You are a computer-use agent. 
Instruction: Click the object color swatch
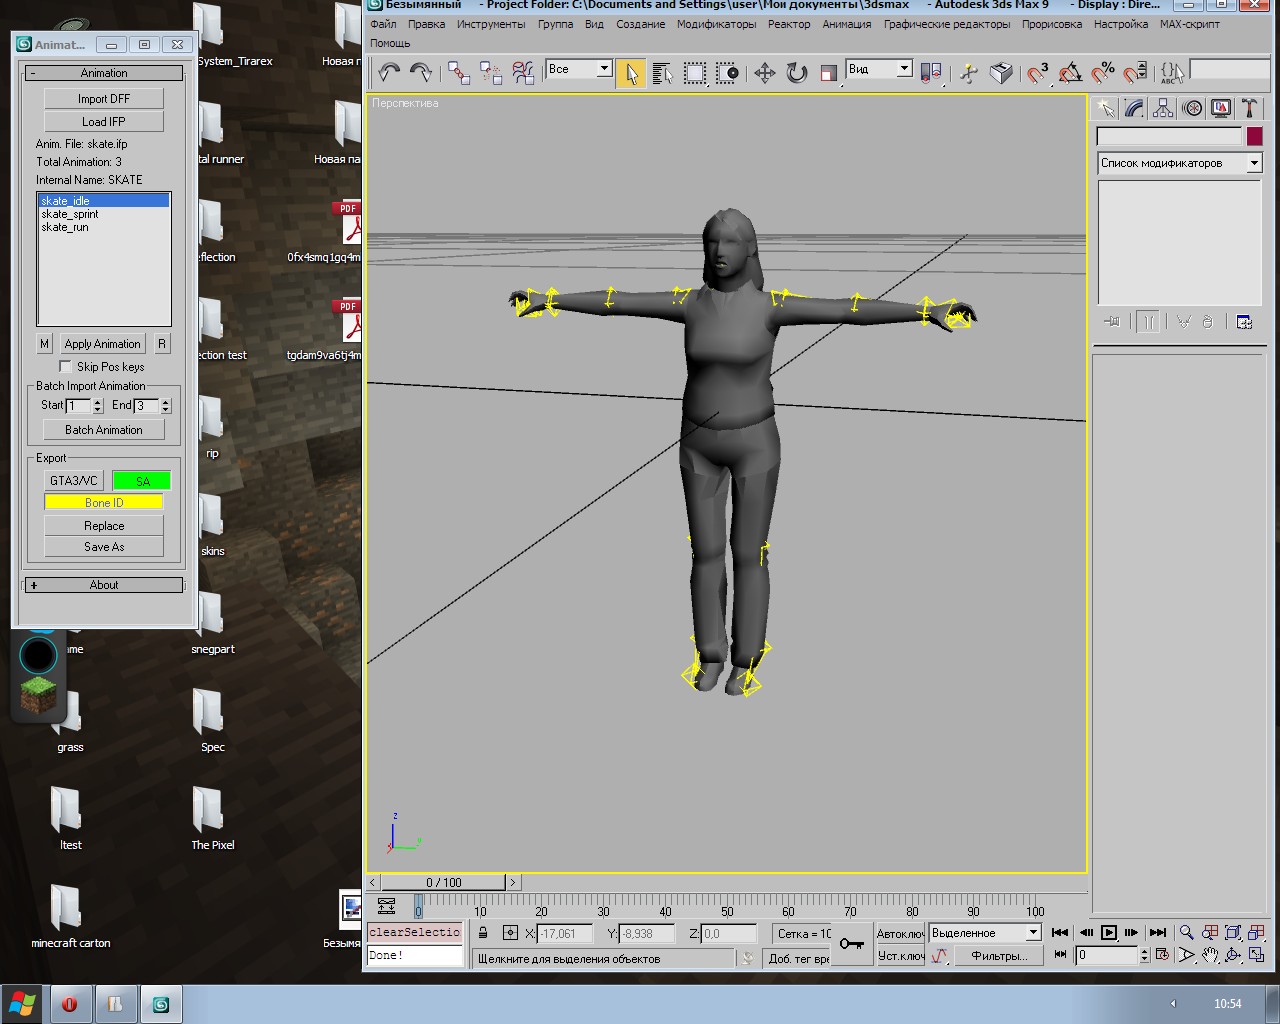[x=1254, y=136]
